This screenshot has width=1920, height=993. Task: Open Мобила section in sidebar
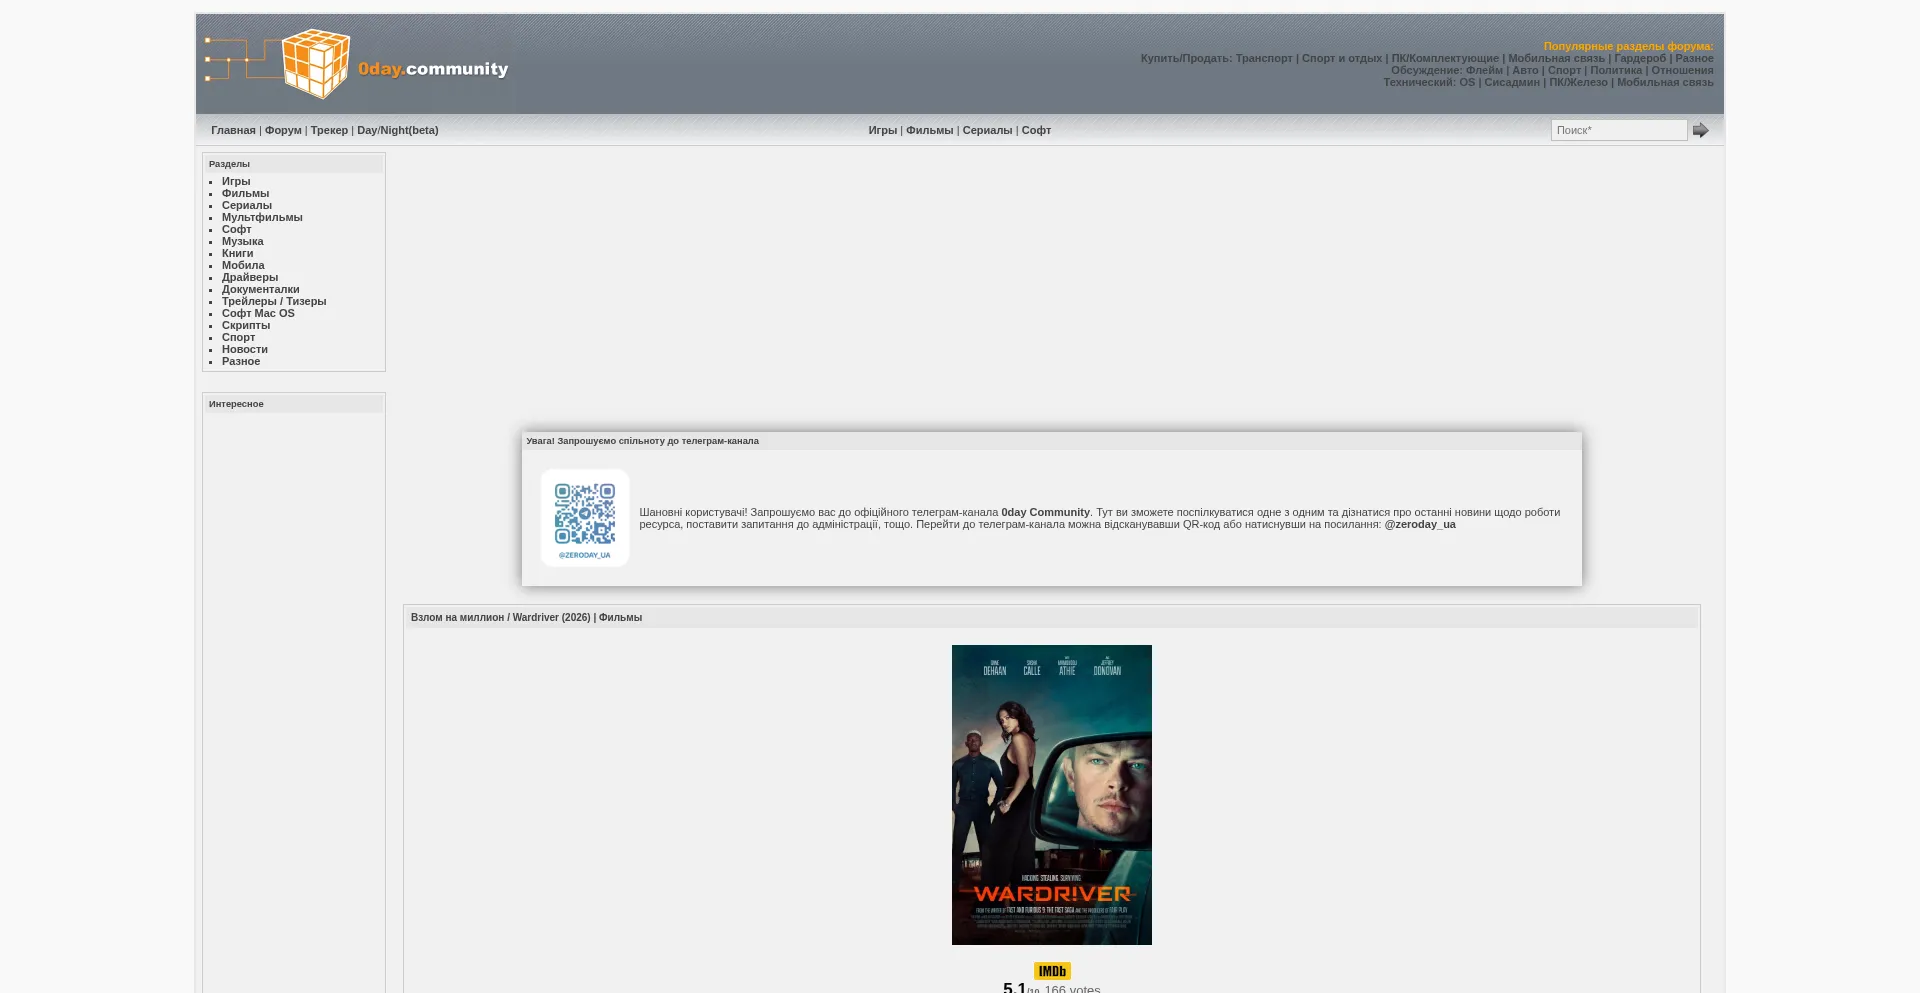(243, 265)
